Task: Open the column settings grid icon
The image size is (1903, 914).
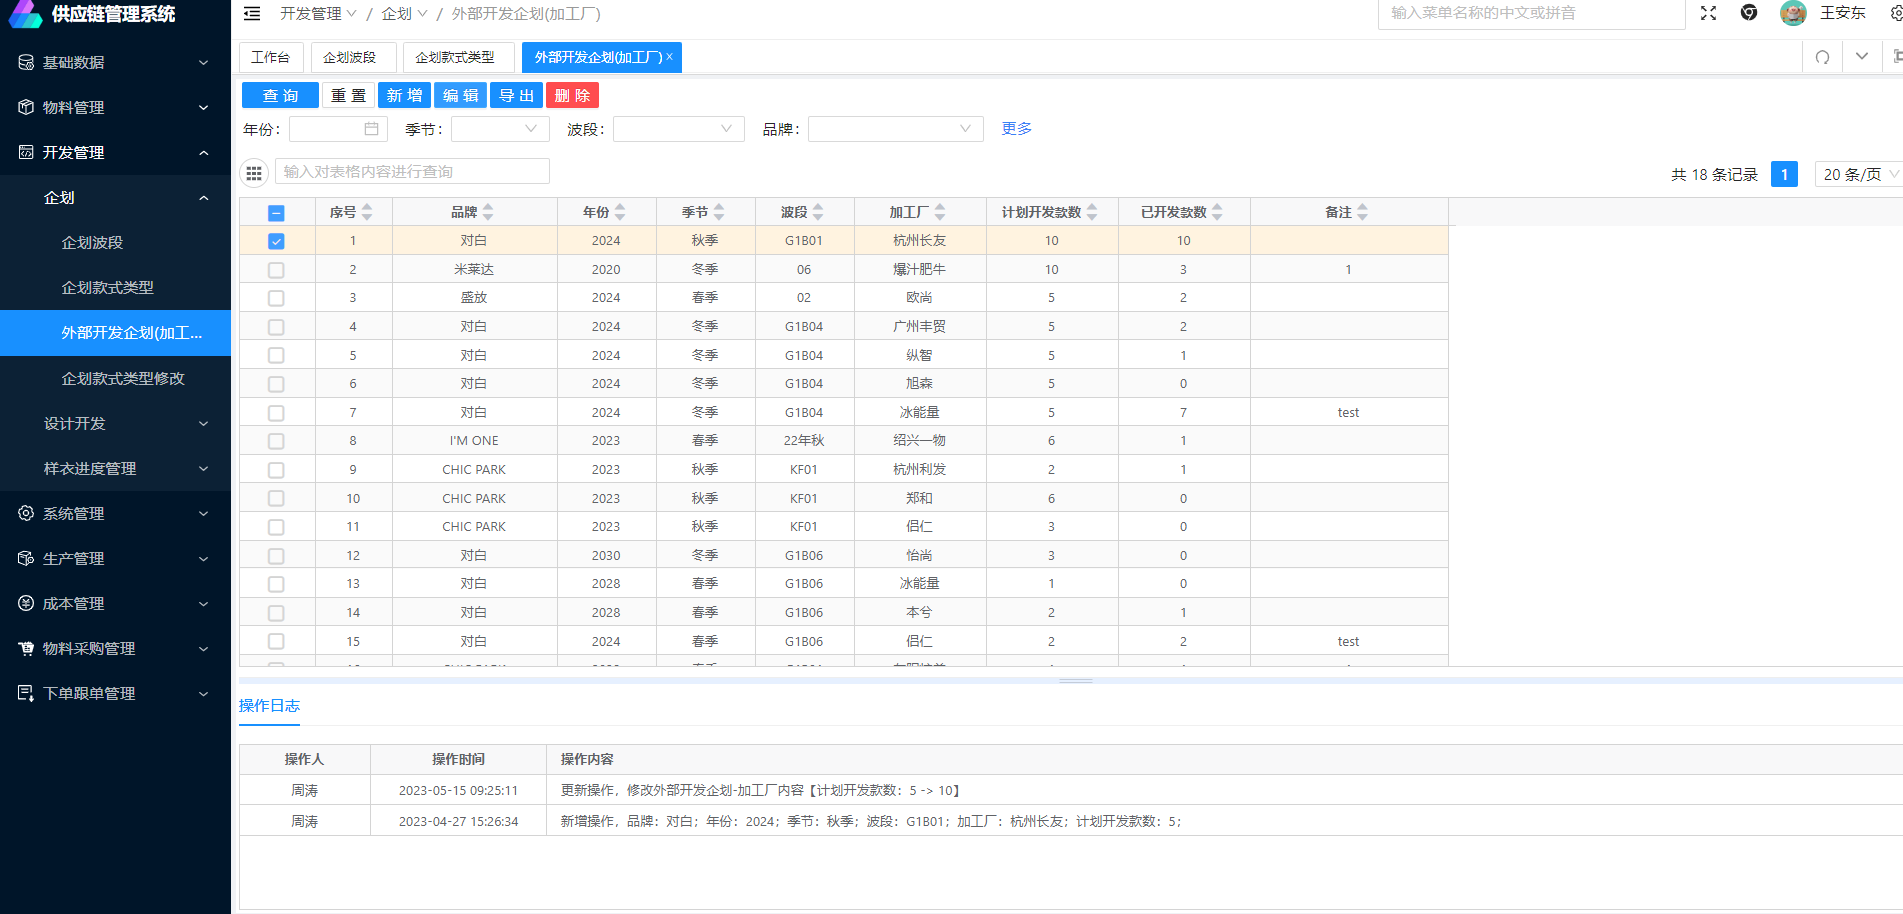Action: 254,173
